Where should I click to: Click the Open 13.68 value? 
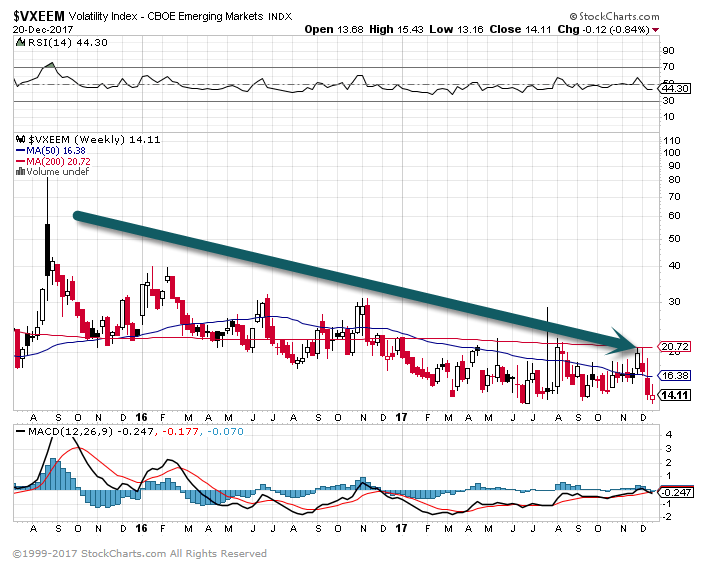pos(334,29)
